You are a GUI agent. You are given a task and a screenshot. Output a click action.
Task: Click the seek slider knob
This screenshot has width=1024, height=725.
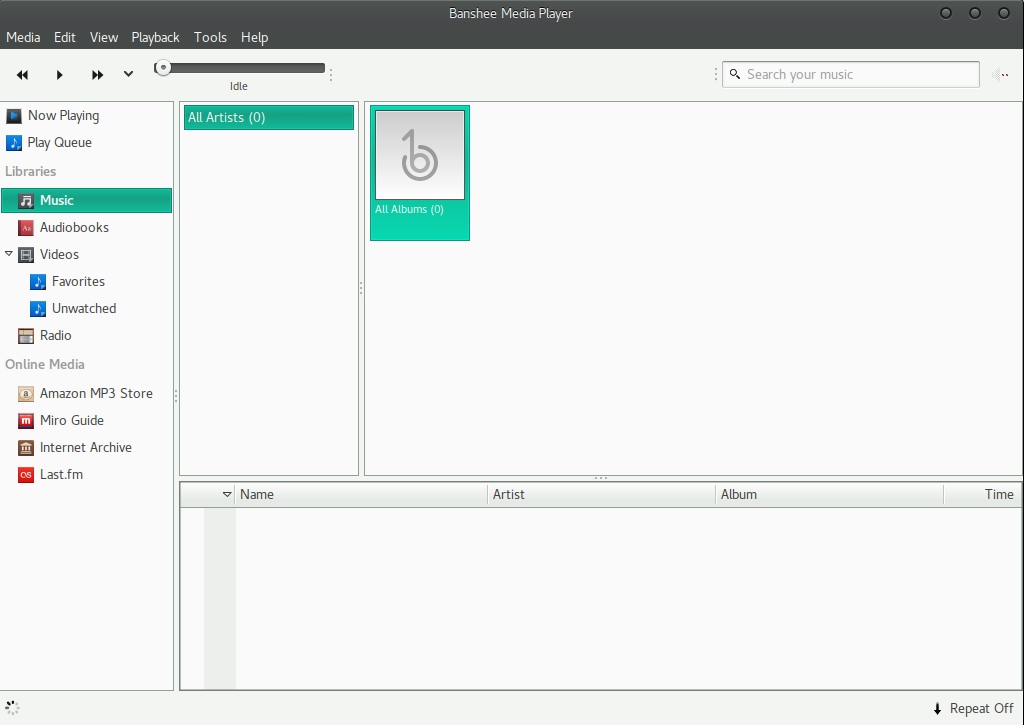tap(163, 67)
